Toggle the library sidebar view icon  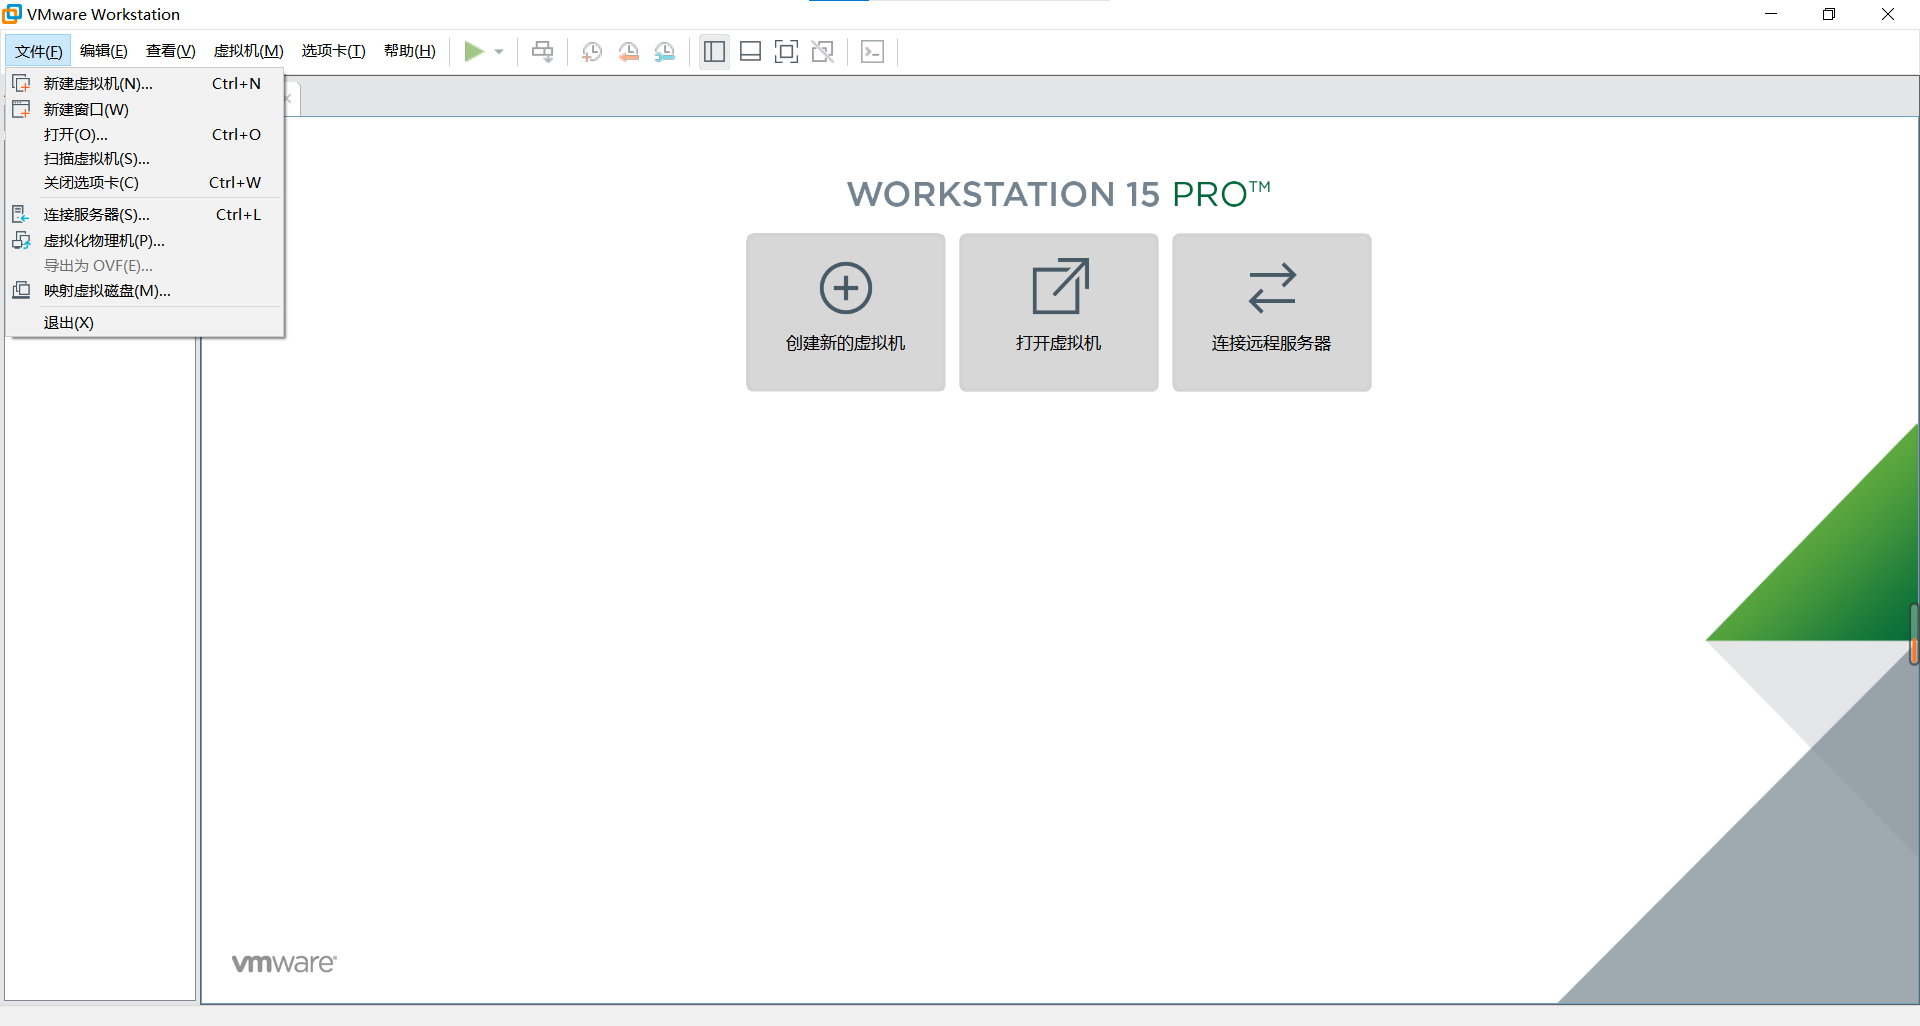tap(714, 52)
